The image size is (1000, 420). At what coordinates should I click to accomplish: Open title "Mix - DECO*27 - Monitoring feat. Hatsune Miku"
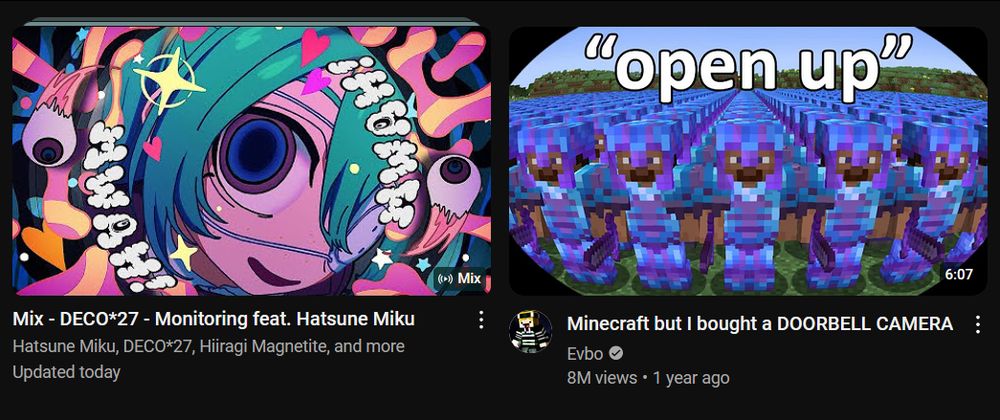click(x=214, y=319)
